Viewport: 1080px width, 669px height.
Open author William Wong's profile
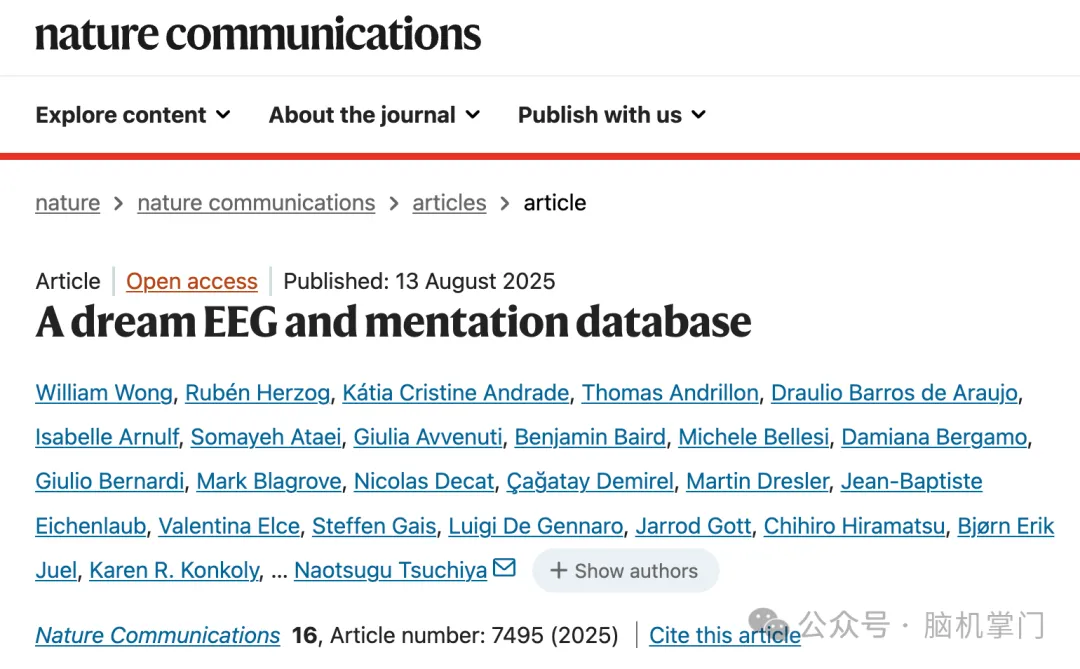[104, 393]
